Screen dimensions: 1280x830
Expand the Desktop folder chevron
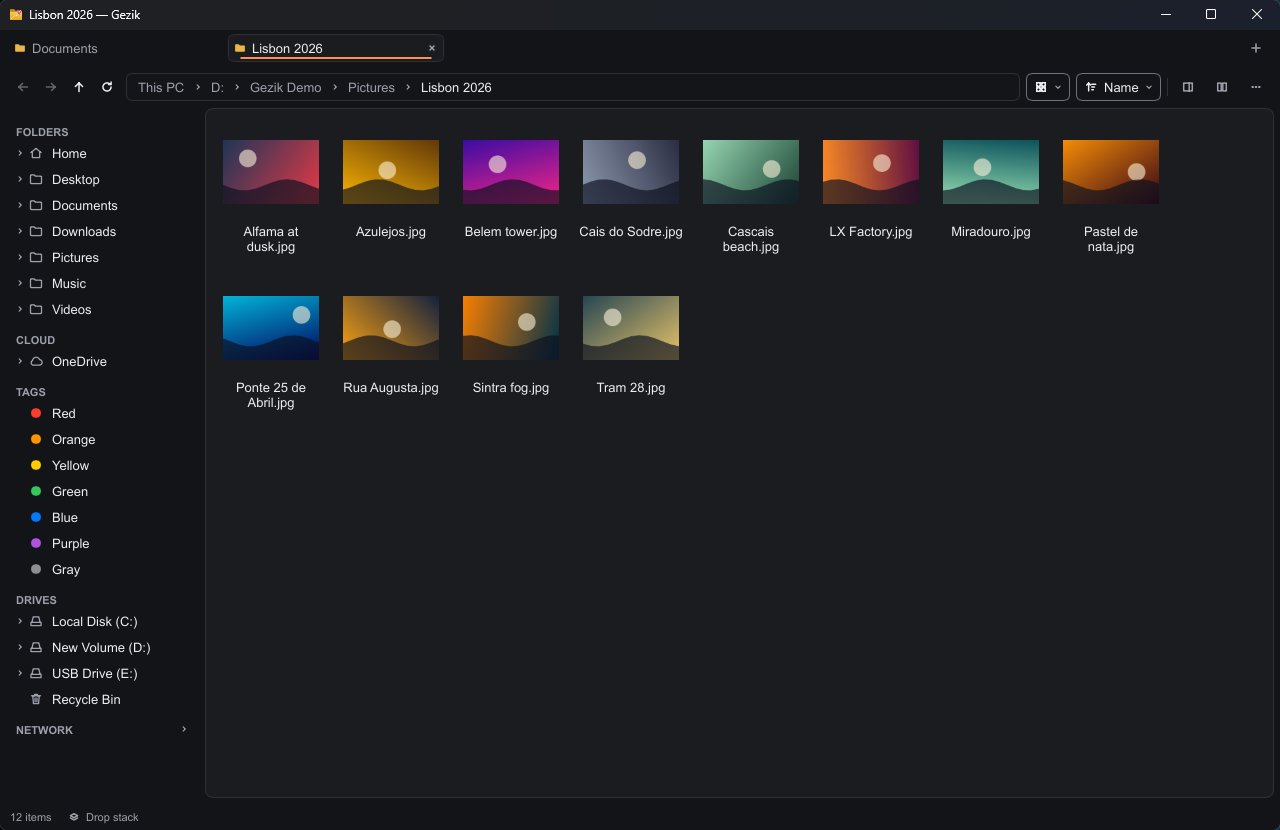click(20, 179)
